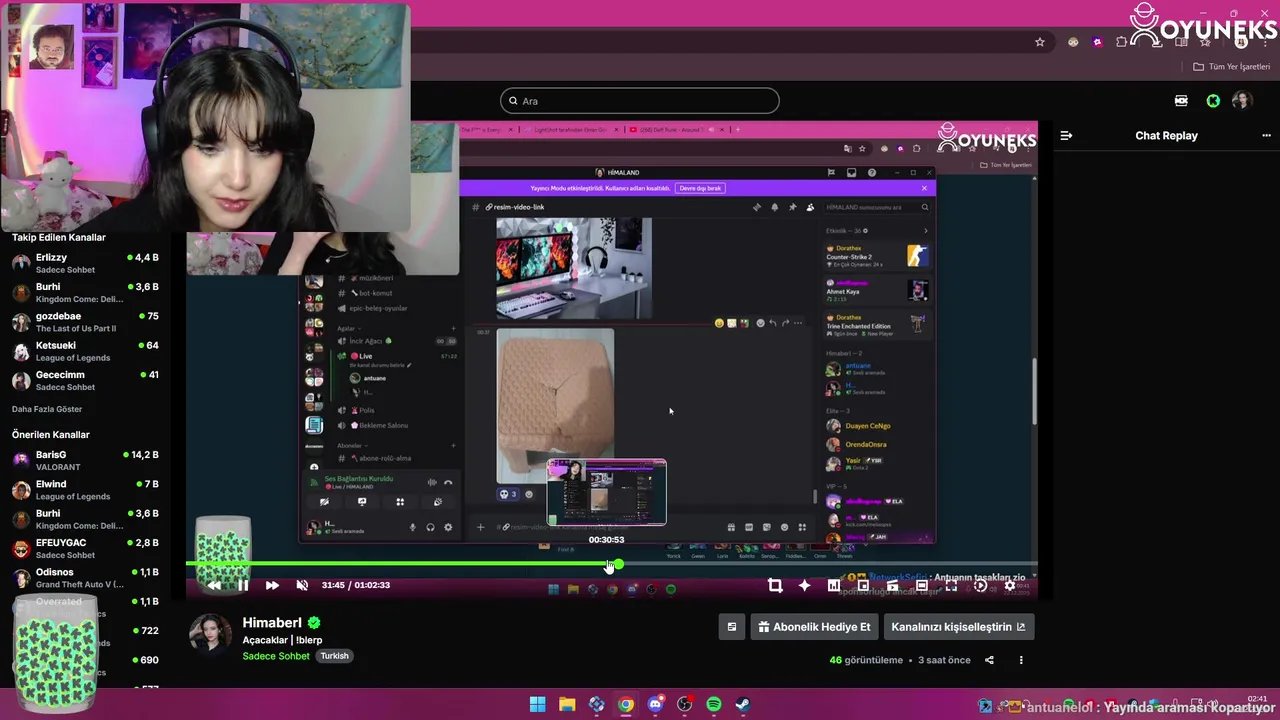Open Google Chrome from the taskbar
1280x720 pixels.
coord(625,704)
